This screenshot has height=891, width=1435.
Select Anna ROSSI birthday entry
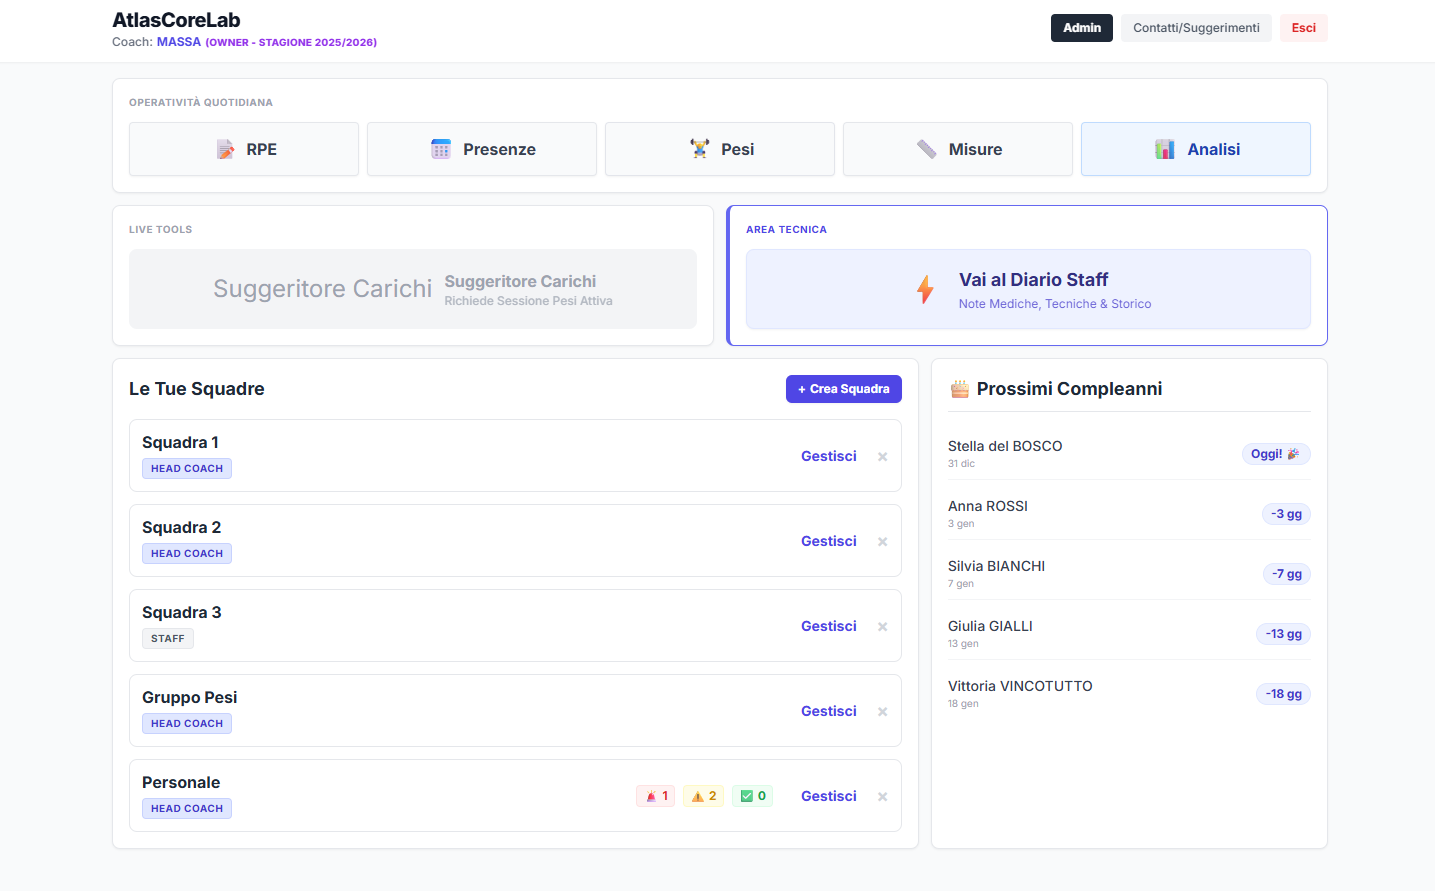click(1129, 514)
